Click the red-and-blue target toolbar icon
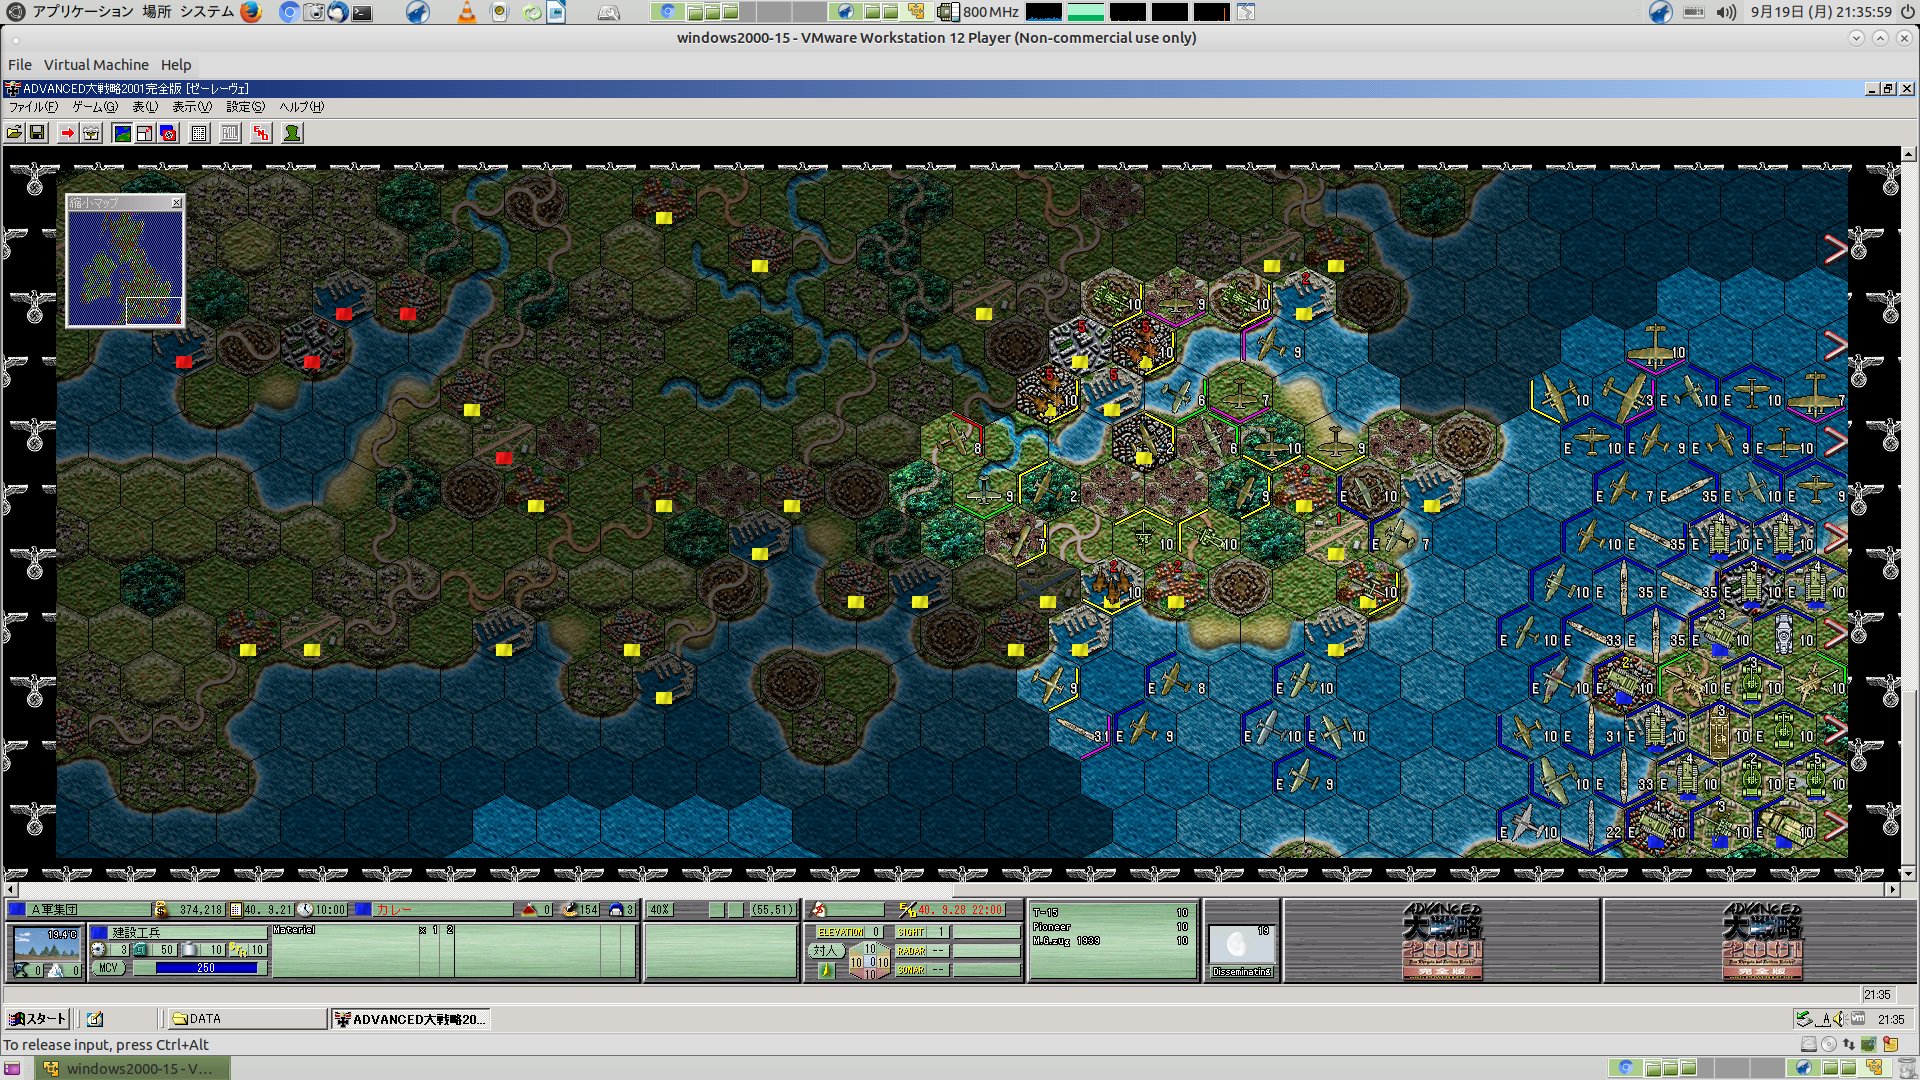Viewport: 1920px width, 1080px height. click(168, 133)
